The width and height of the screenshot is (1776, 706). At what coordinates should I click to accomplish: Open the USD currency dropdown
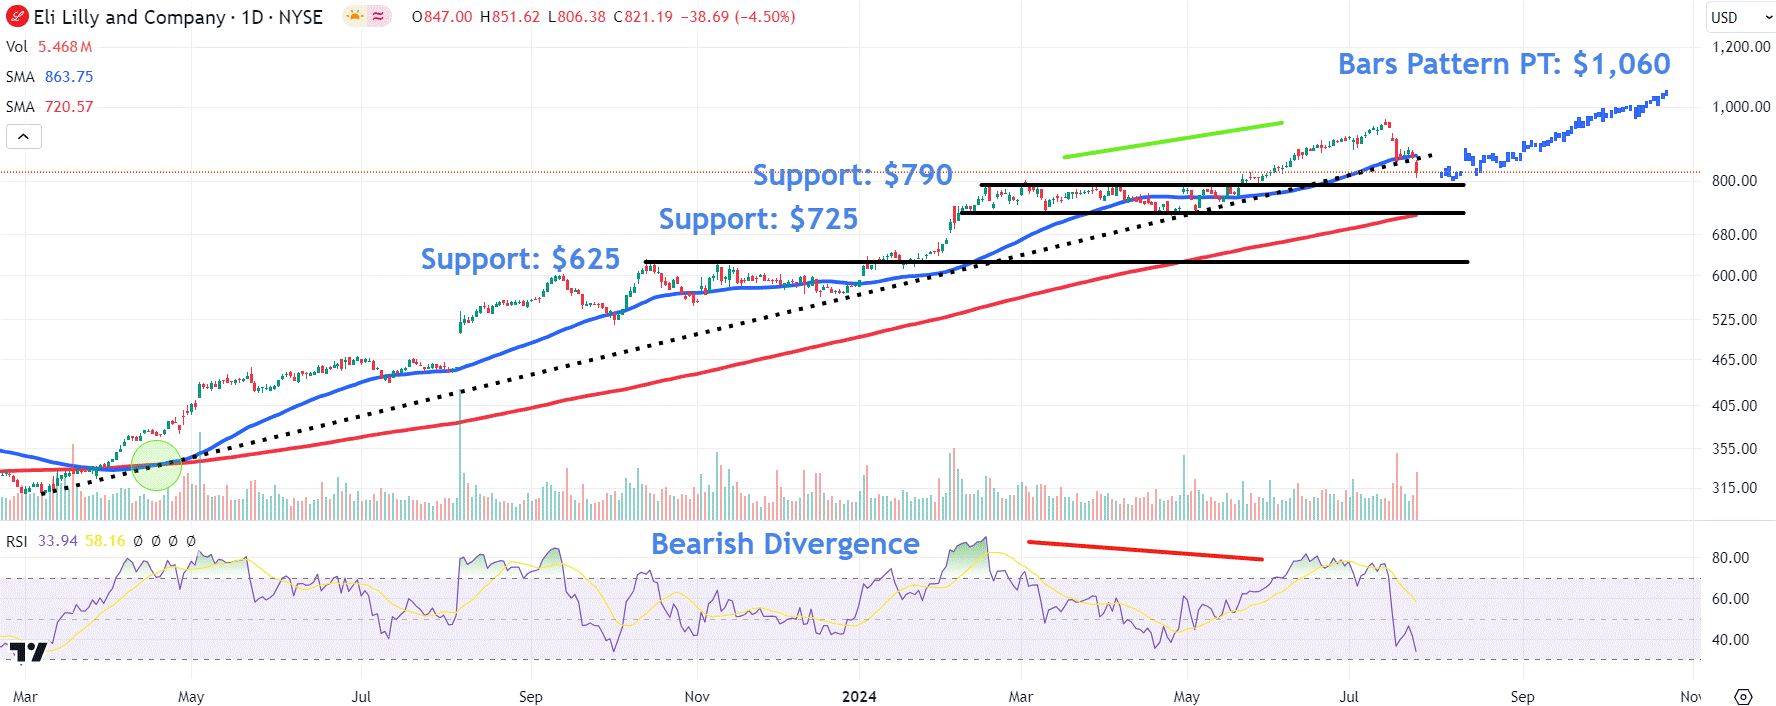tap(1741, 17)
